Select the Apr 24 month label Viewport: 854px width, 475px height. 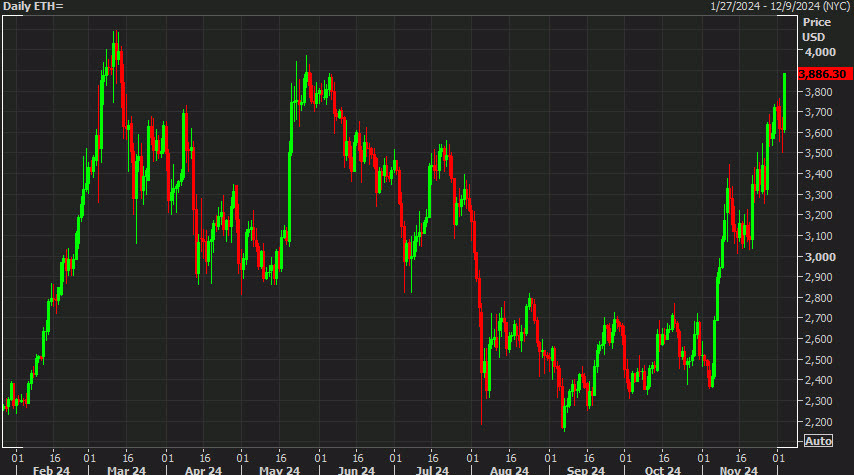[x=203, y=469]
